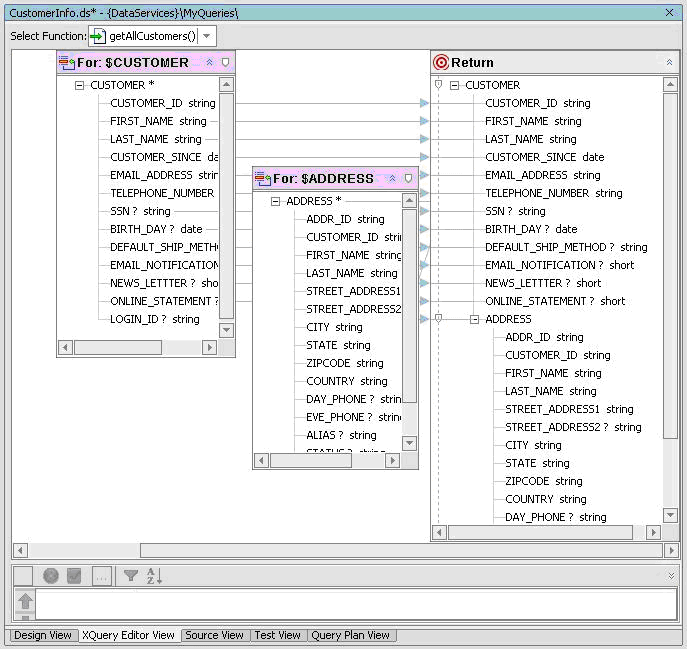Select CITY in For $ADDRESS block
The height and width of the screenshot is (649, 687).
334,327
